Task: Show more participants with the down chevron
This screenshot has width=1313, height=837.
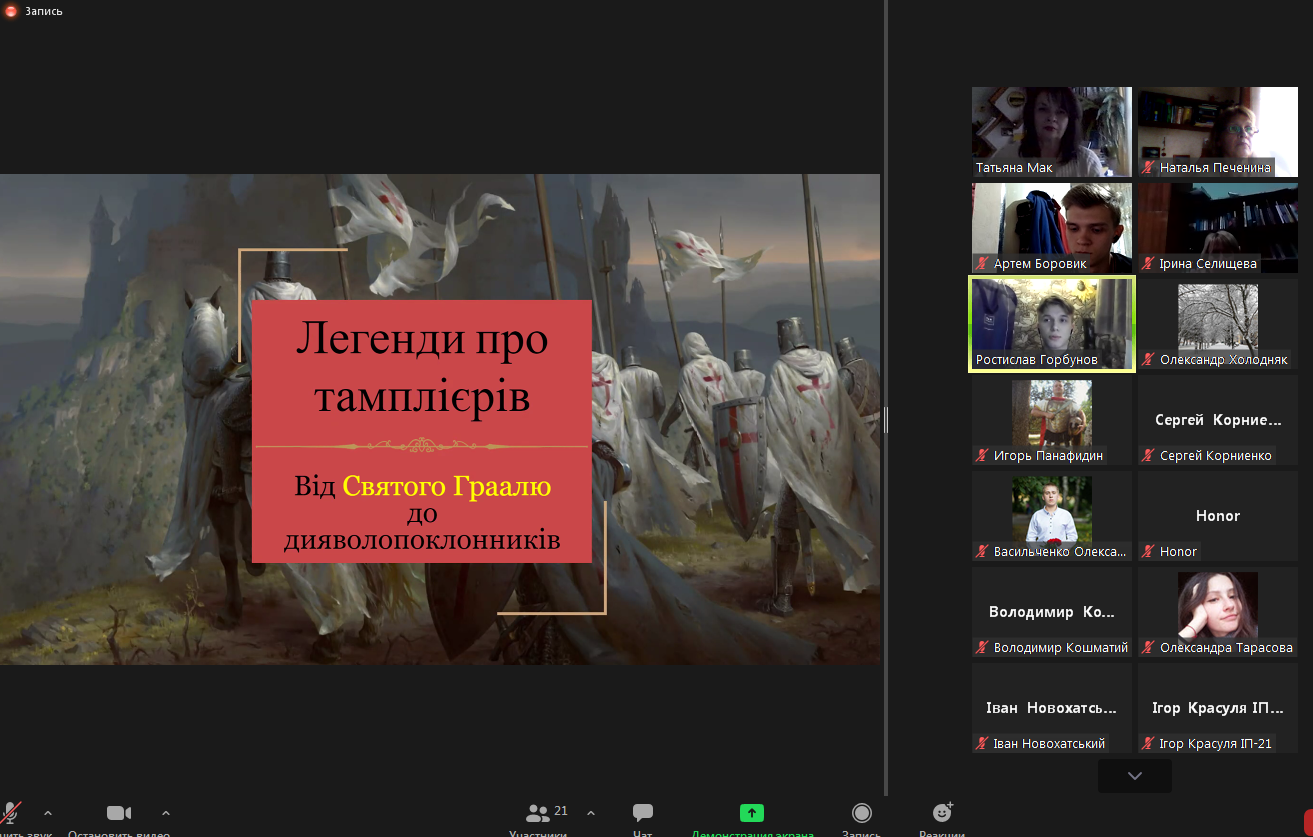Action: point(1134,776)
